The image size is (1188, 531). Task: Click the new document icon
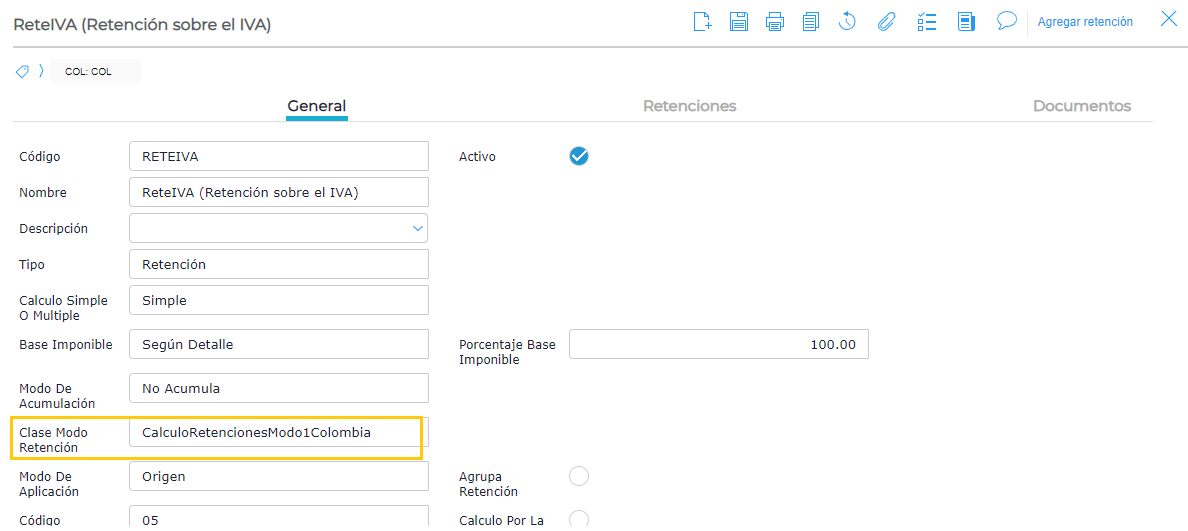click(702, 22)
